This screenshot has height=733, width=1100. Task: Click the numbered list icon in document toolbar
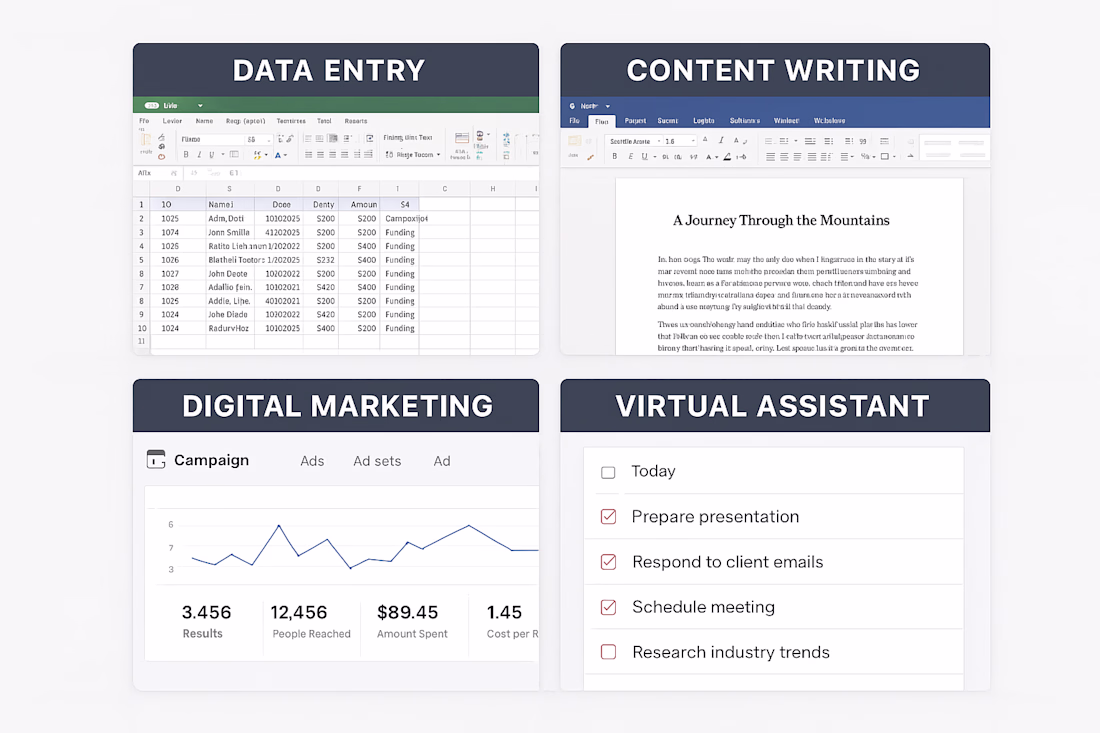tap(784, 141)
